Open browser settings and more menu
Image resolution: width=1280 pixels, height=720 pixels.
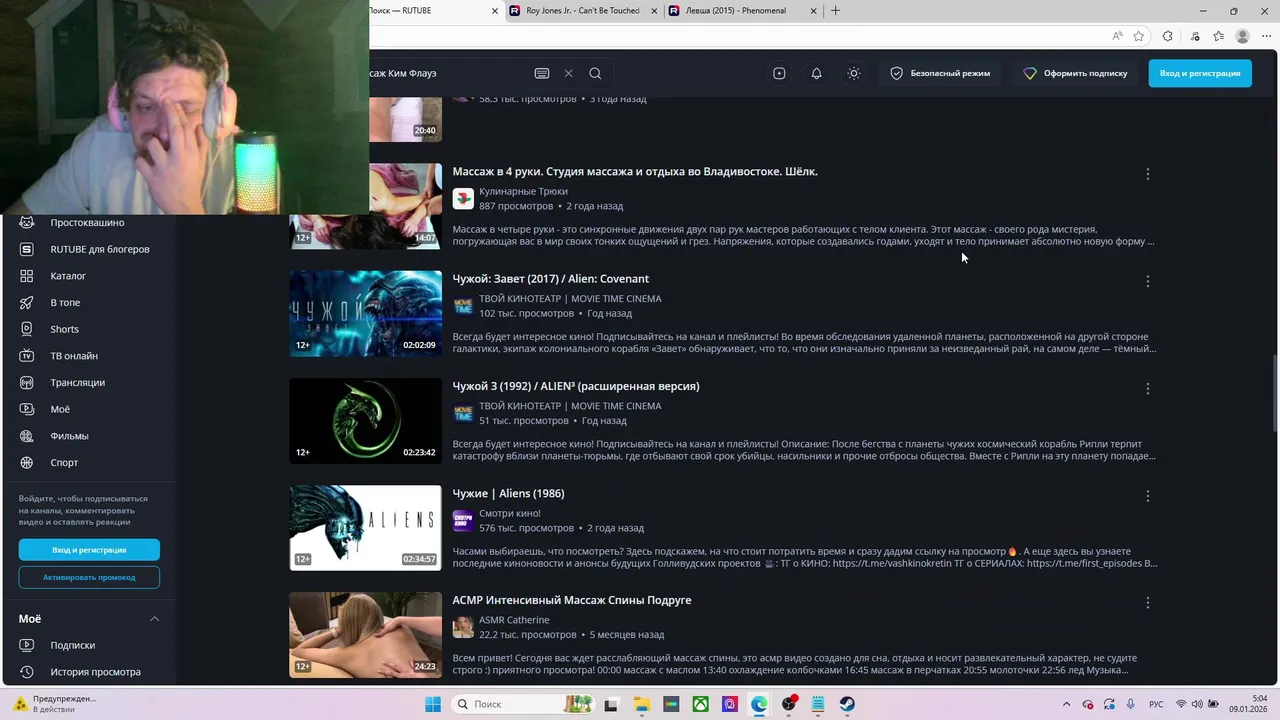pyautogui.click(x=1266, y=36)
